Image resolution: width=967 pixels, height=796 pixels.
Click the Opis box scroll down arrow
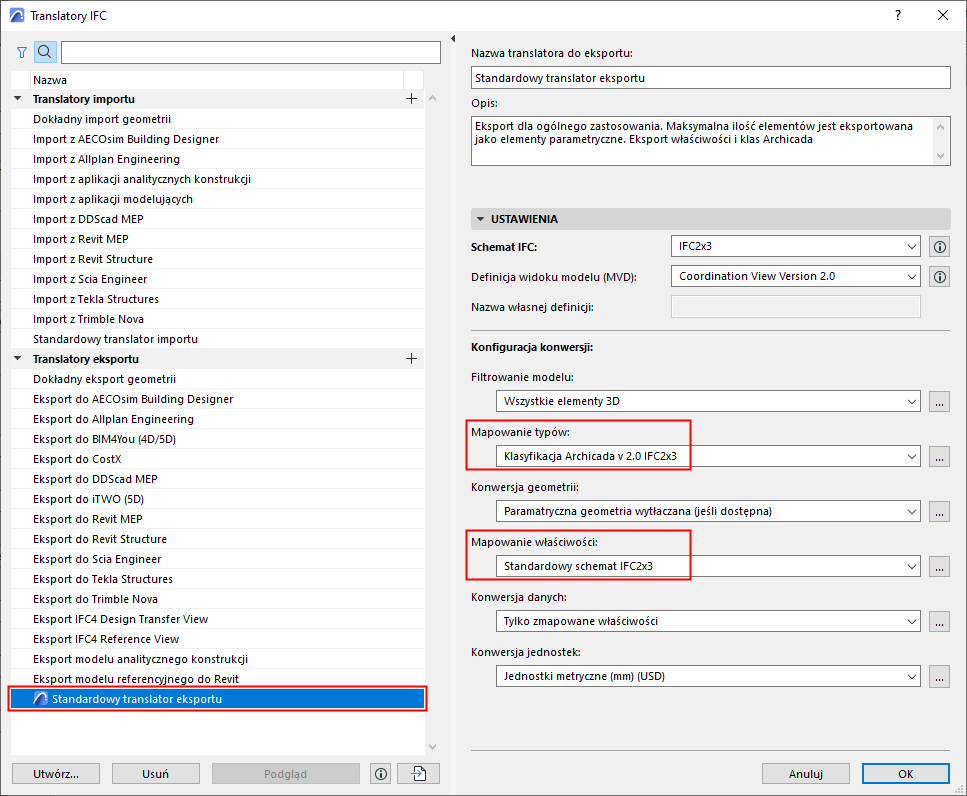point(940,156)
